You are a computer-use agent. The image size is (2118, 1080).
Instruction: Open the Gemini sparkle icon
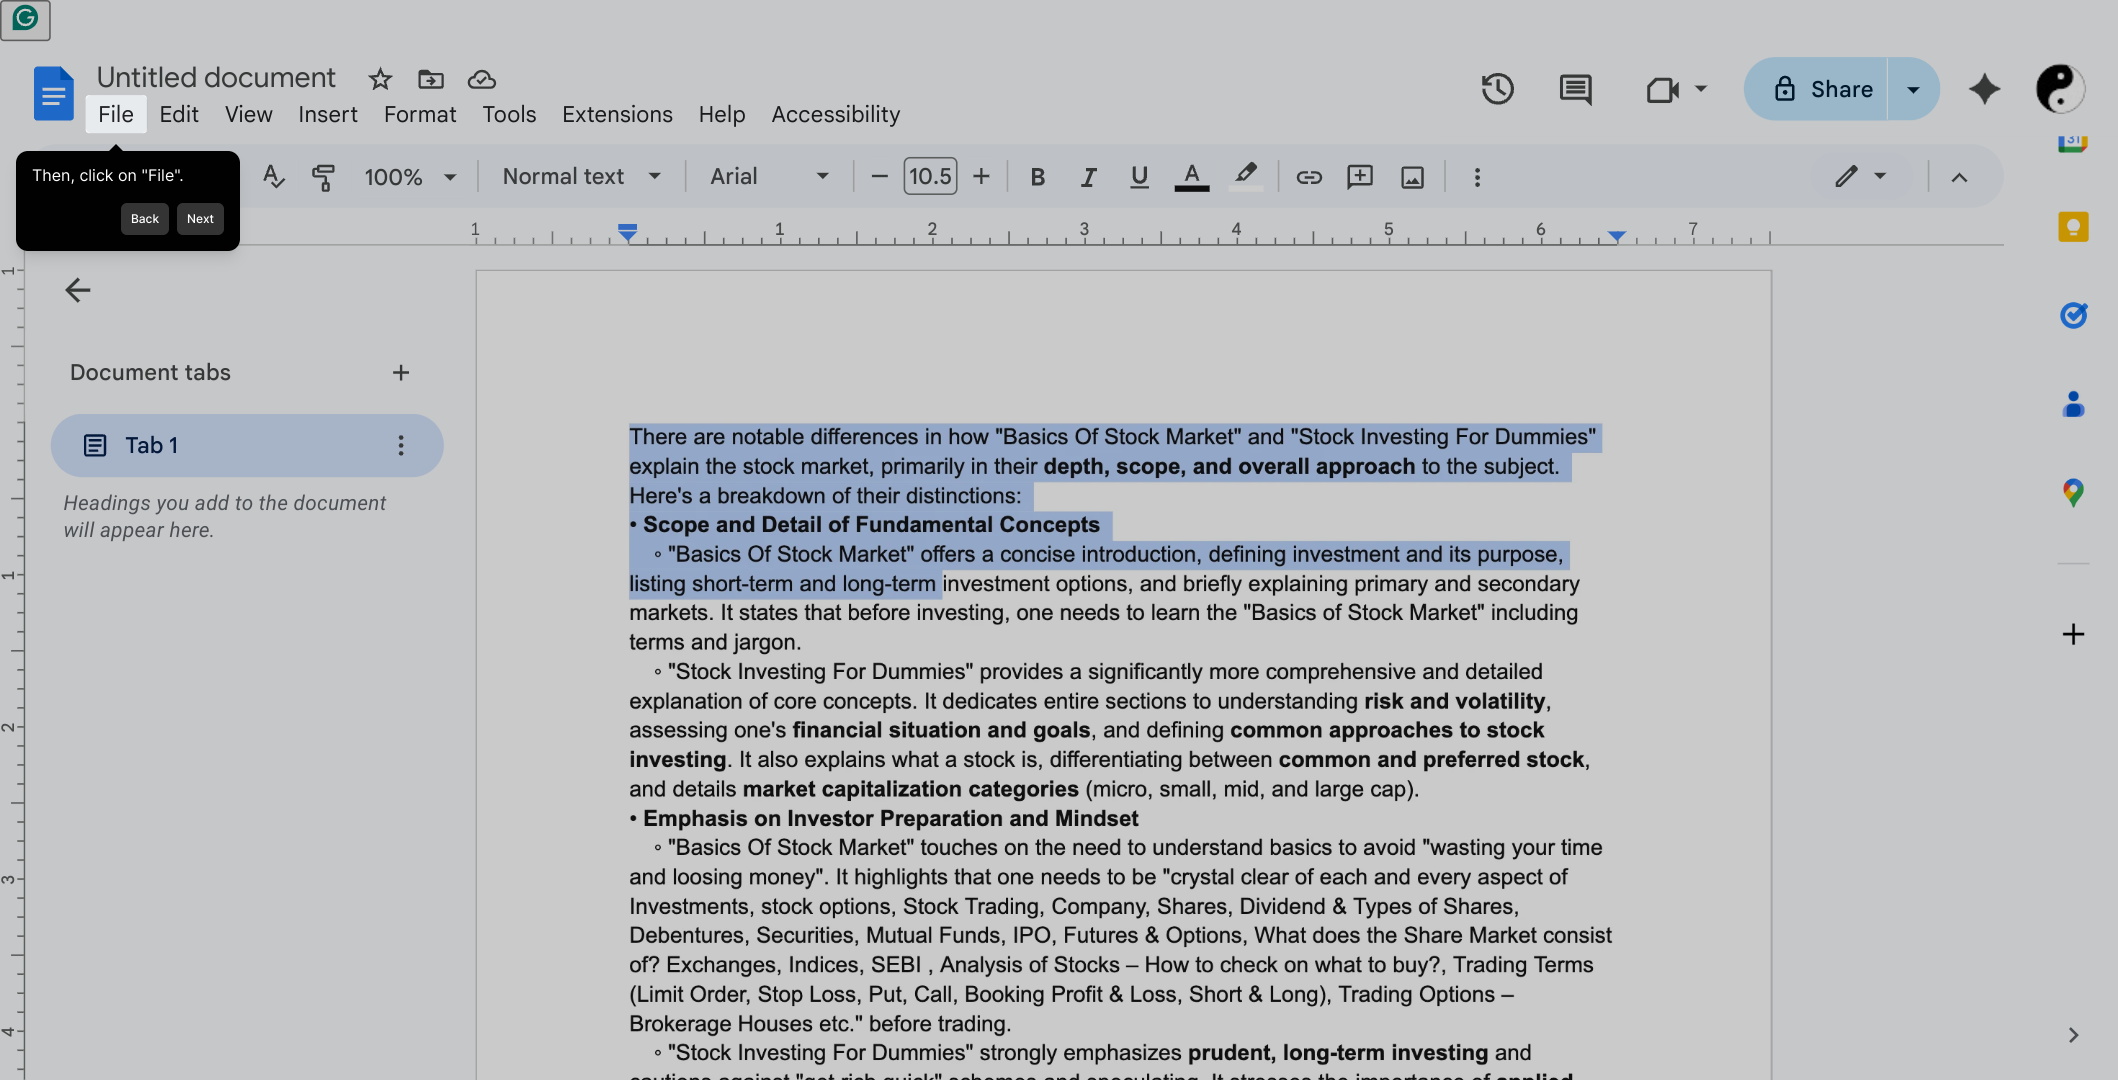(x=1984, y=89)
